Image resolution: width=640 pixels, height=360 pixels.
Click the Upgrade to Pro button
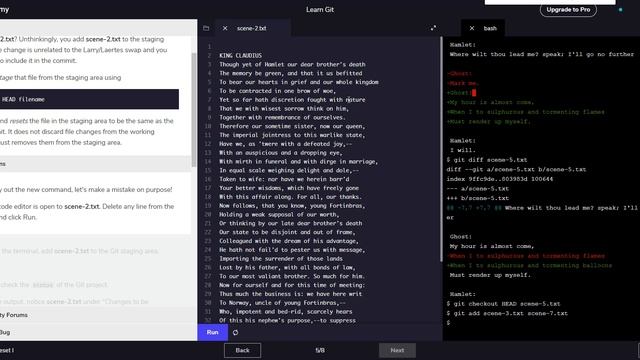568,9
